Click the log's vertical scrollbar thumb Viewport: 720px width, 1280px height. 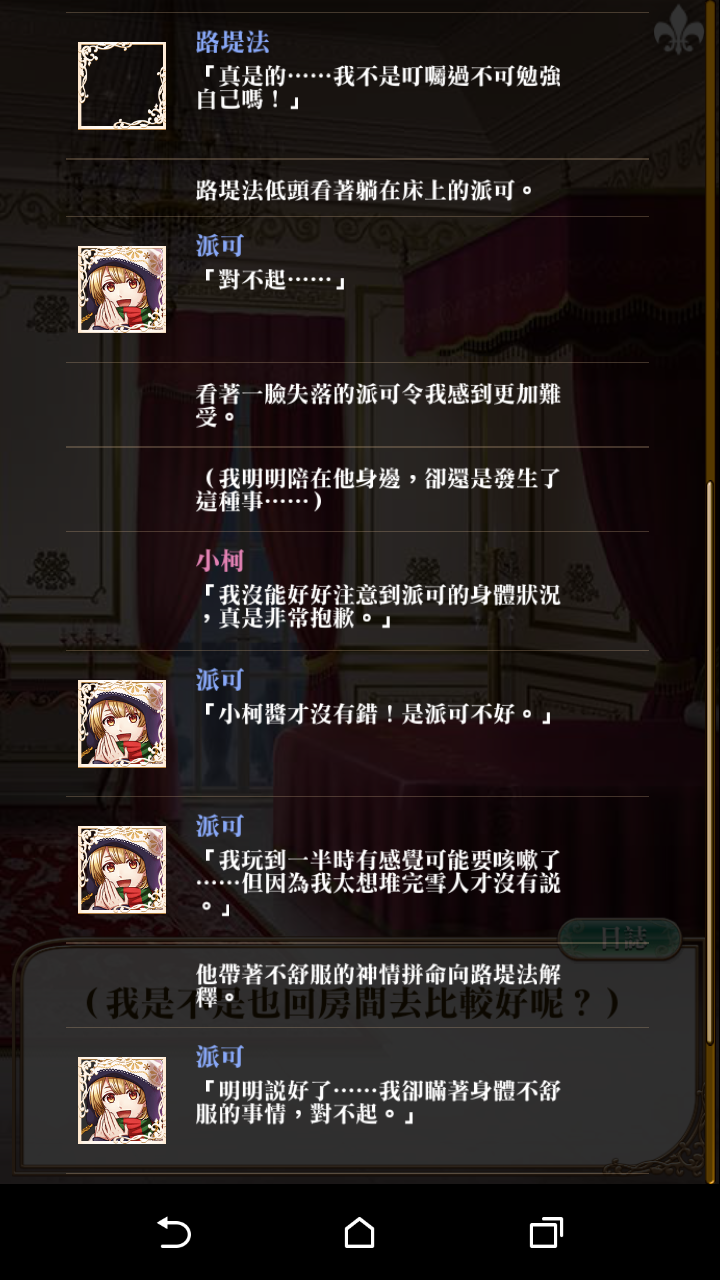coord(710,830)
